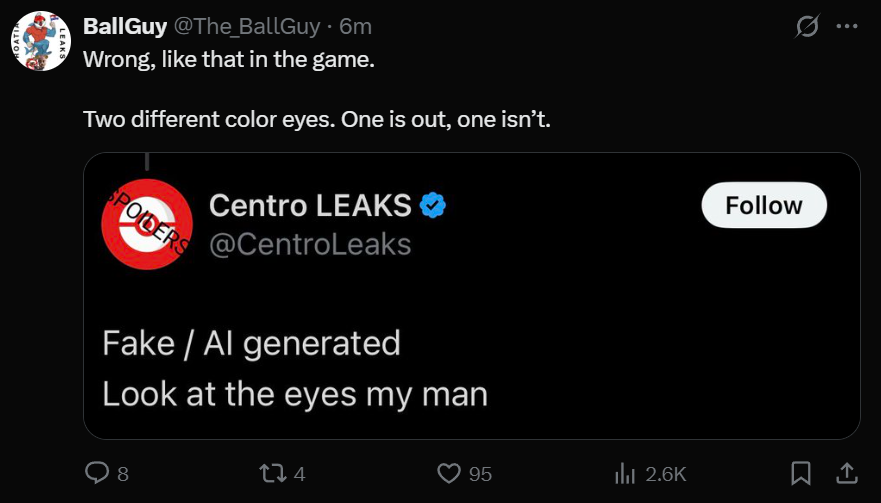The width and height of the screenshot is (881, 503).
Task: Like the post with the heart icon
Action: 449,472
